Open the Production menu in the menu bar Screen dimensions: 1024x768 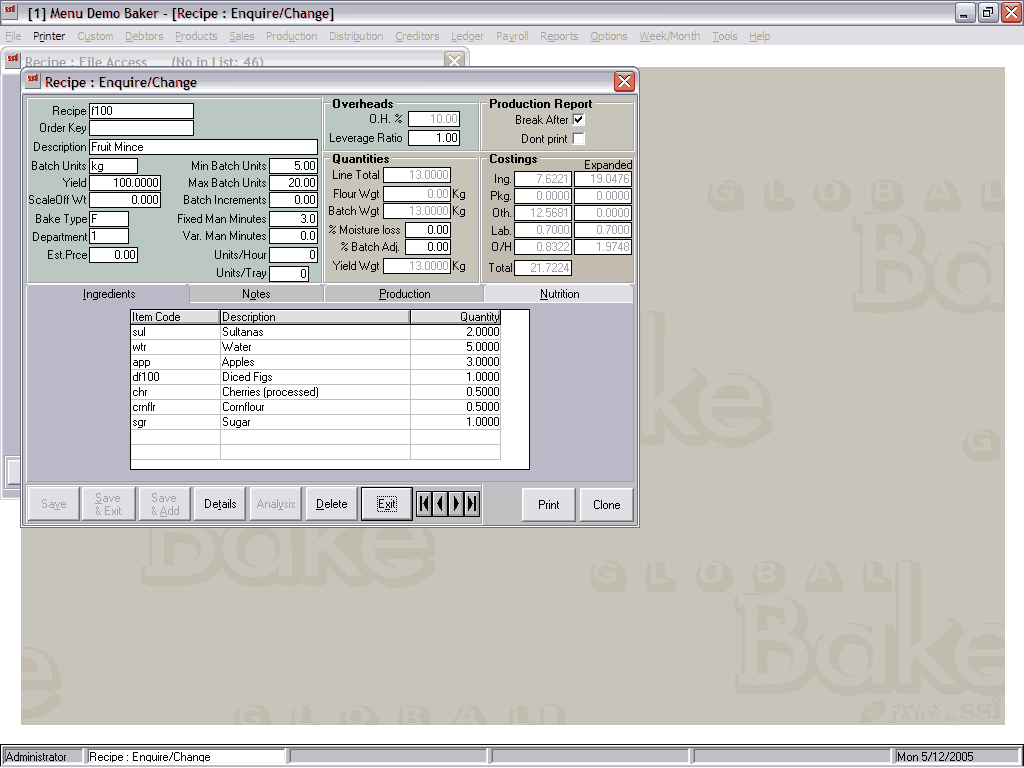[291, 36]
